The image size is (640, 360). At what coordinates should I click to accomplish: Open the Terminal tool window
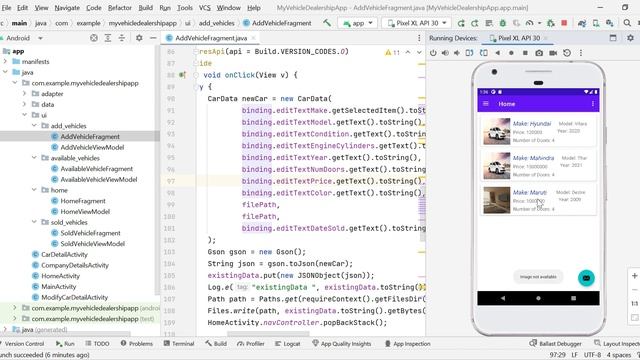pyautogui.click(x=179, y=344)
